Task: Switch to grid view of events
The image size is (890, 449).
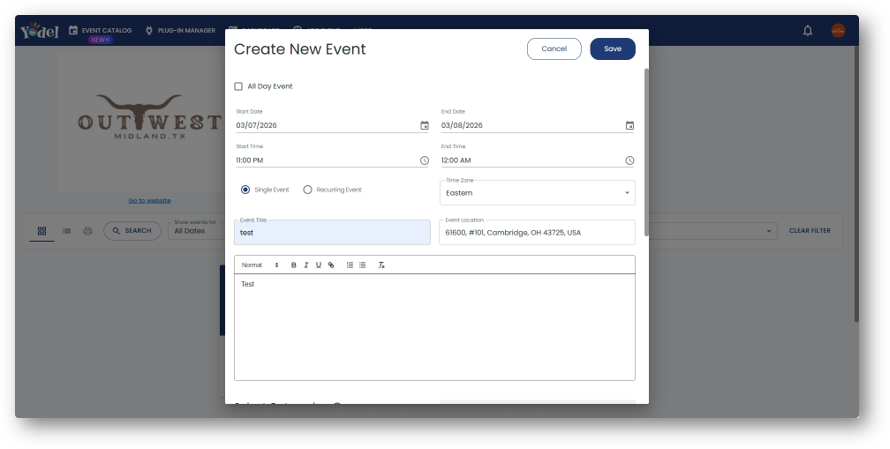Action: (x=42, y=231)
